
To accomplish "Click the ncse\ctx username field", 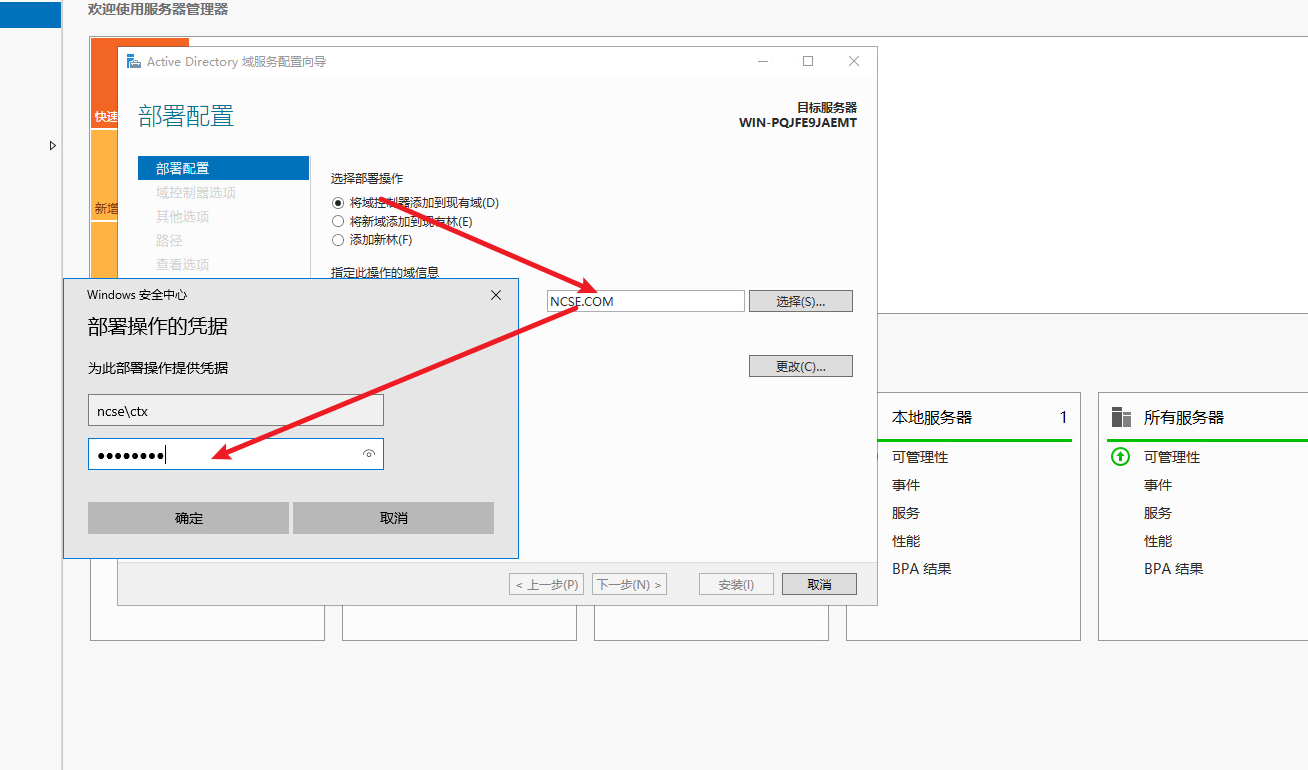I will click(235, 411).
